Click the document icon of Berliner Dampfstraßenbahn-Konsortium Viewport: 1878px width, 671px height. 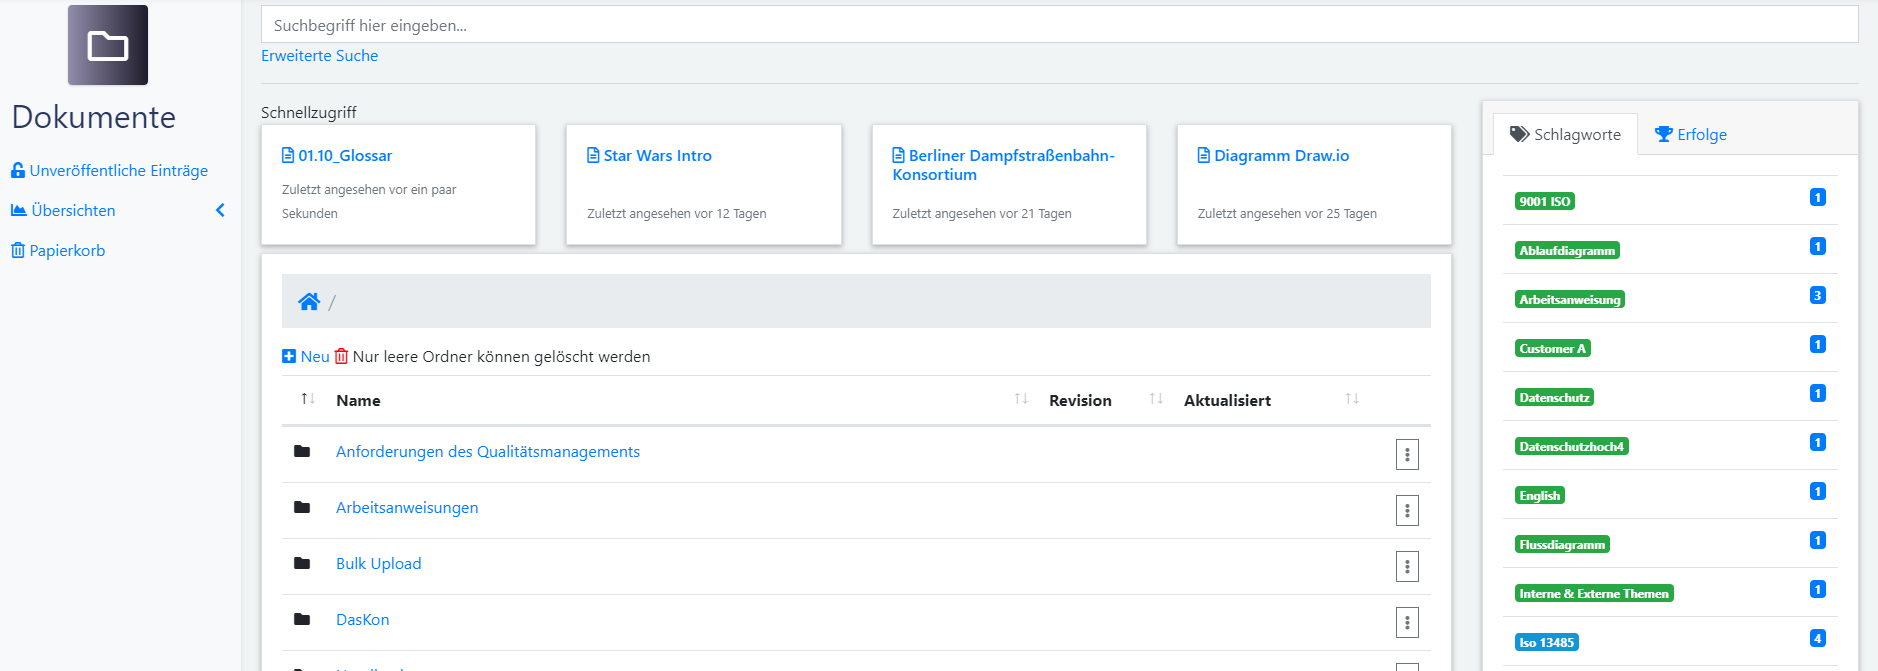pyautogui.click(x=899, y=155)
